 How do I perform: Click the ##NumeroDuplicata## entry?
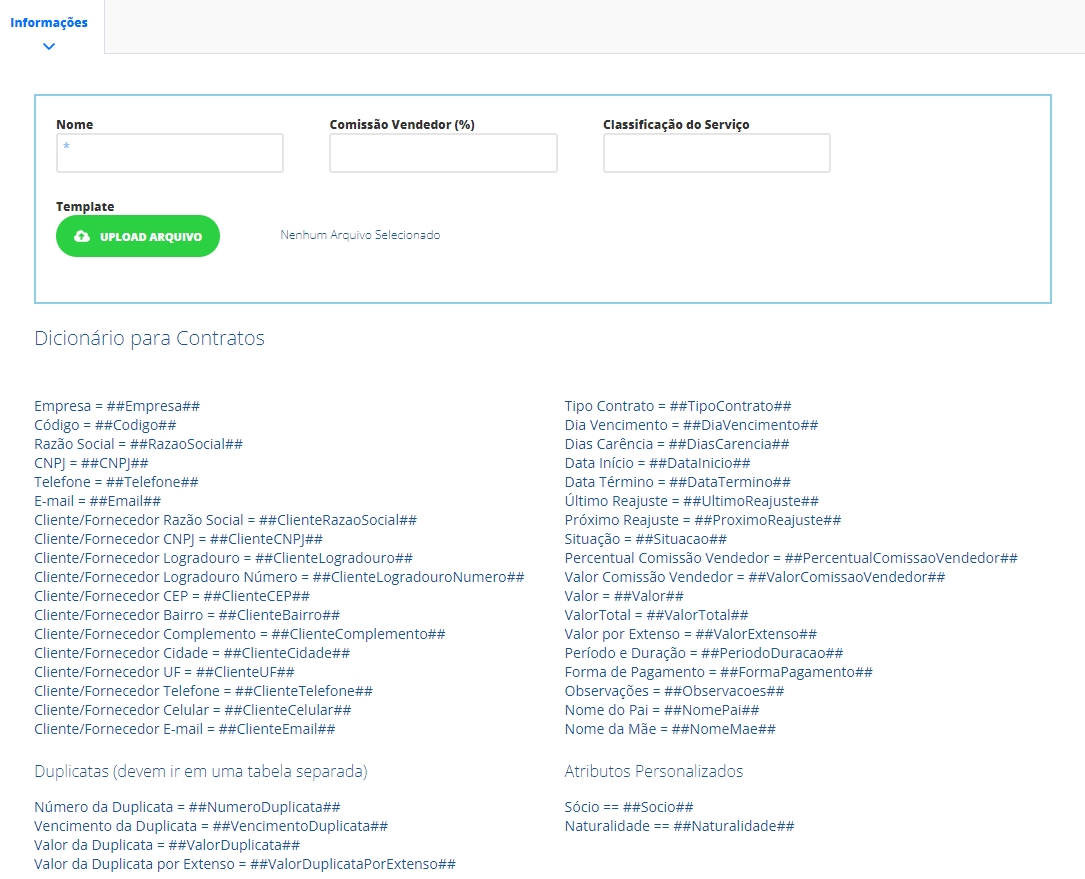tap(187, 807)
